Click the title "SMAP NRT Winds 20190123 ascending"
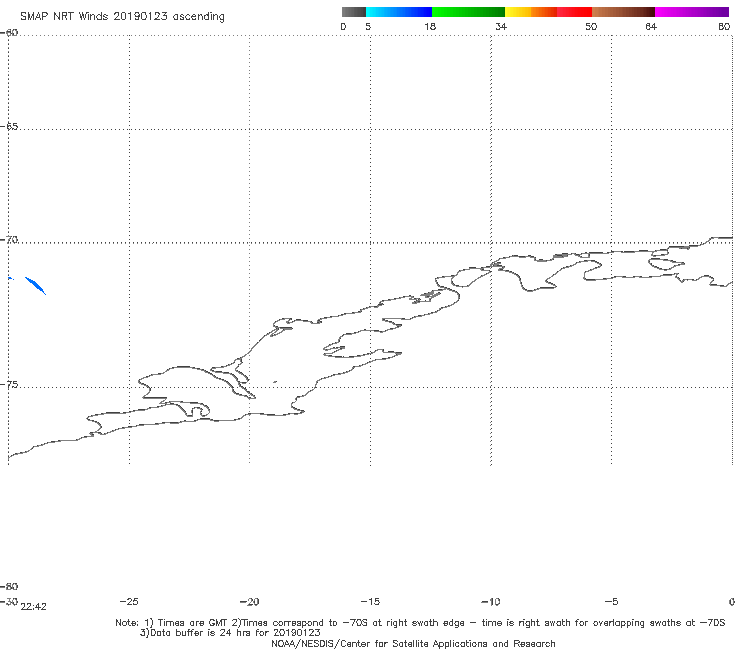Screen dimensions: 740x650 click(x=122, y=16)
